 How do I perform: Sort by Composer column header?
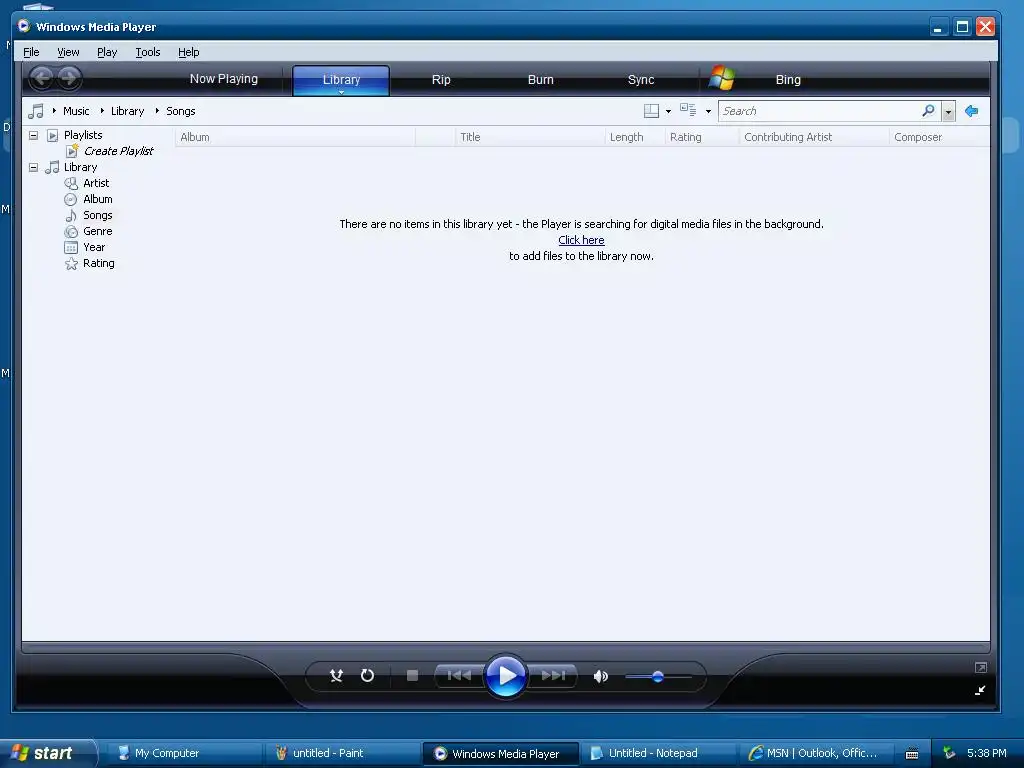pyautogui.click(x=940, y=137)
